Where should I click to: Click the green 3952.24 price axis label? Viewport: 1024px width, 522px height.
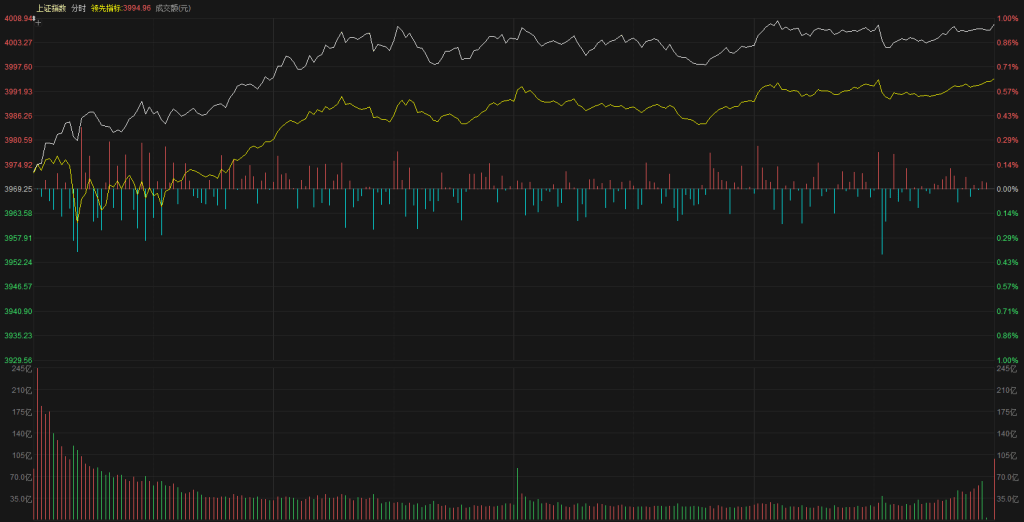(x=18, y=262)
